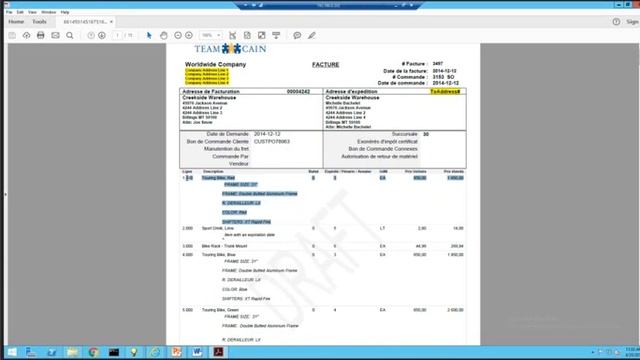The image size is (640, 360).
Task: Open the zoom percentage dropdown
Action: pyautogui.click(x=211, y=36)
